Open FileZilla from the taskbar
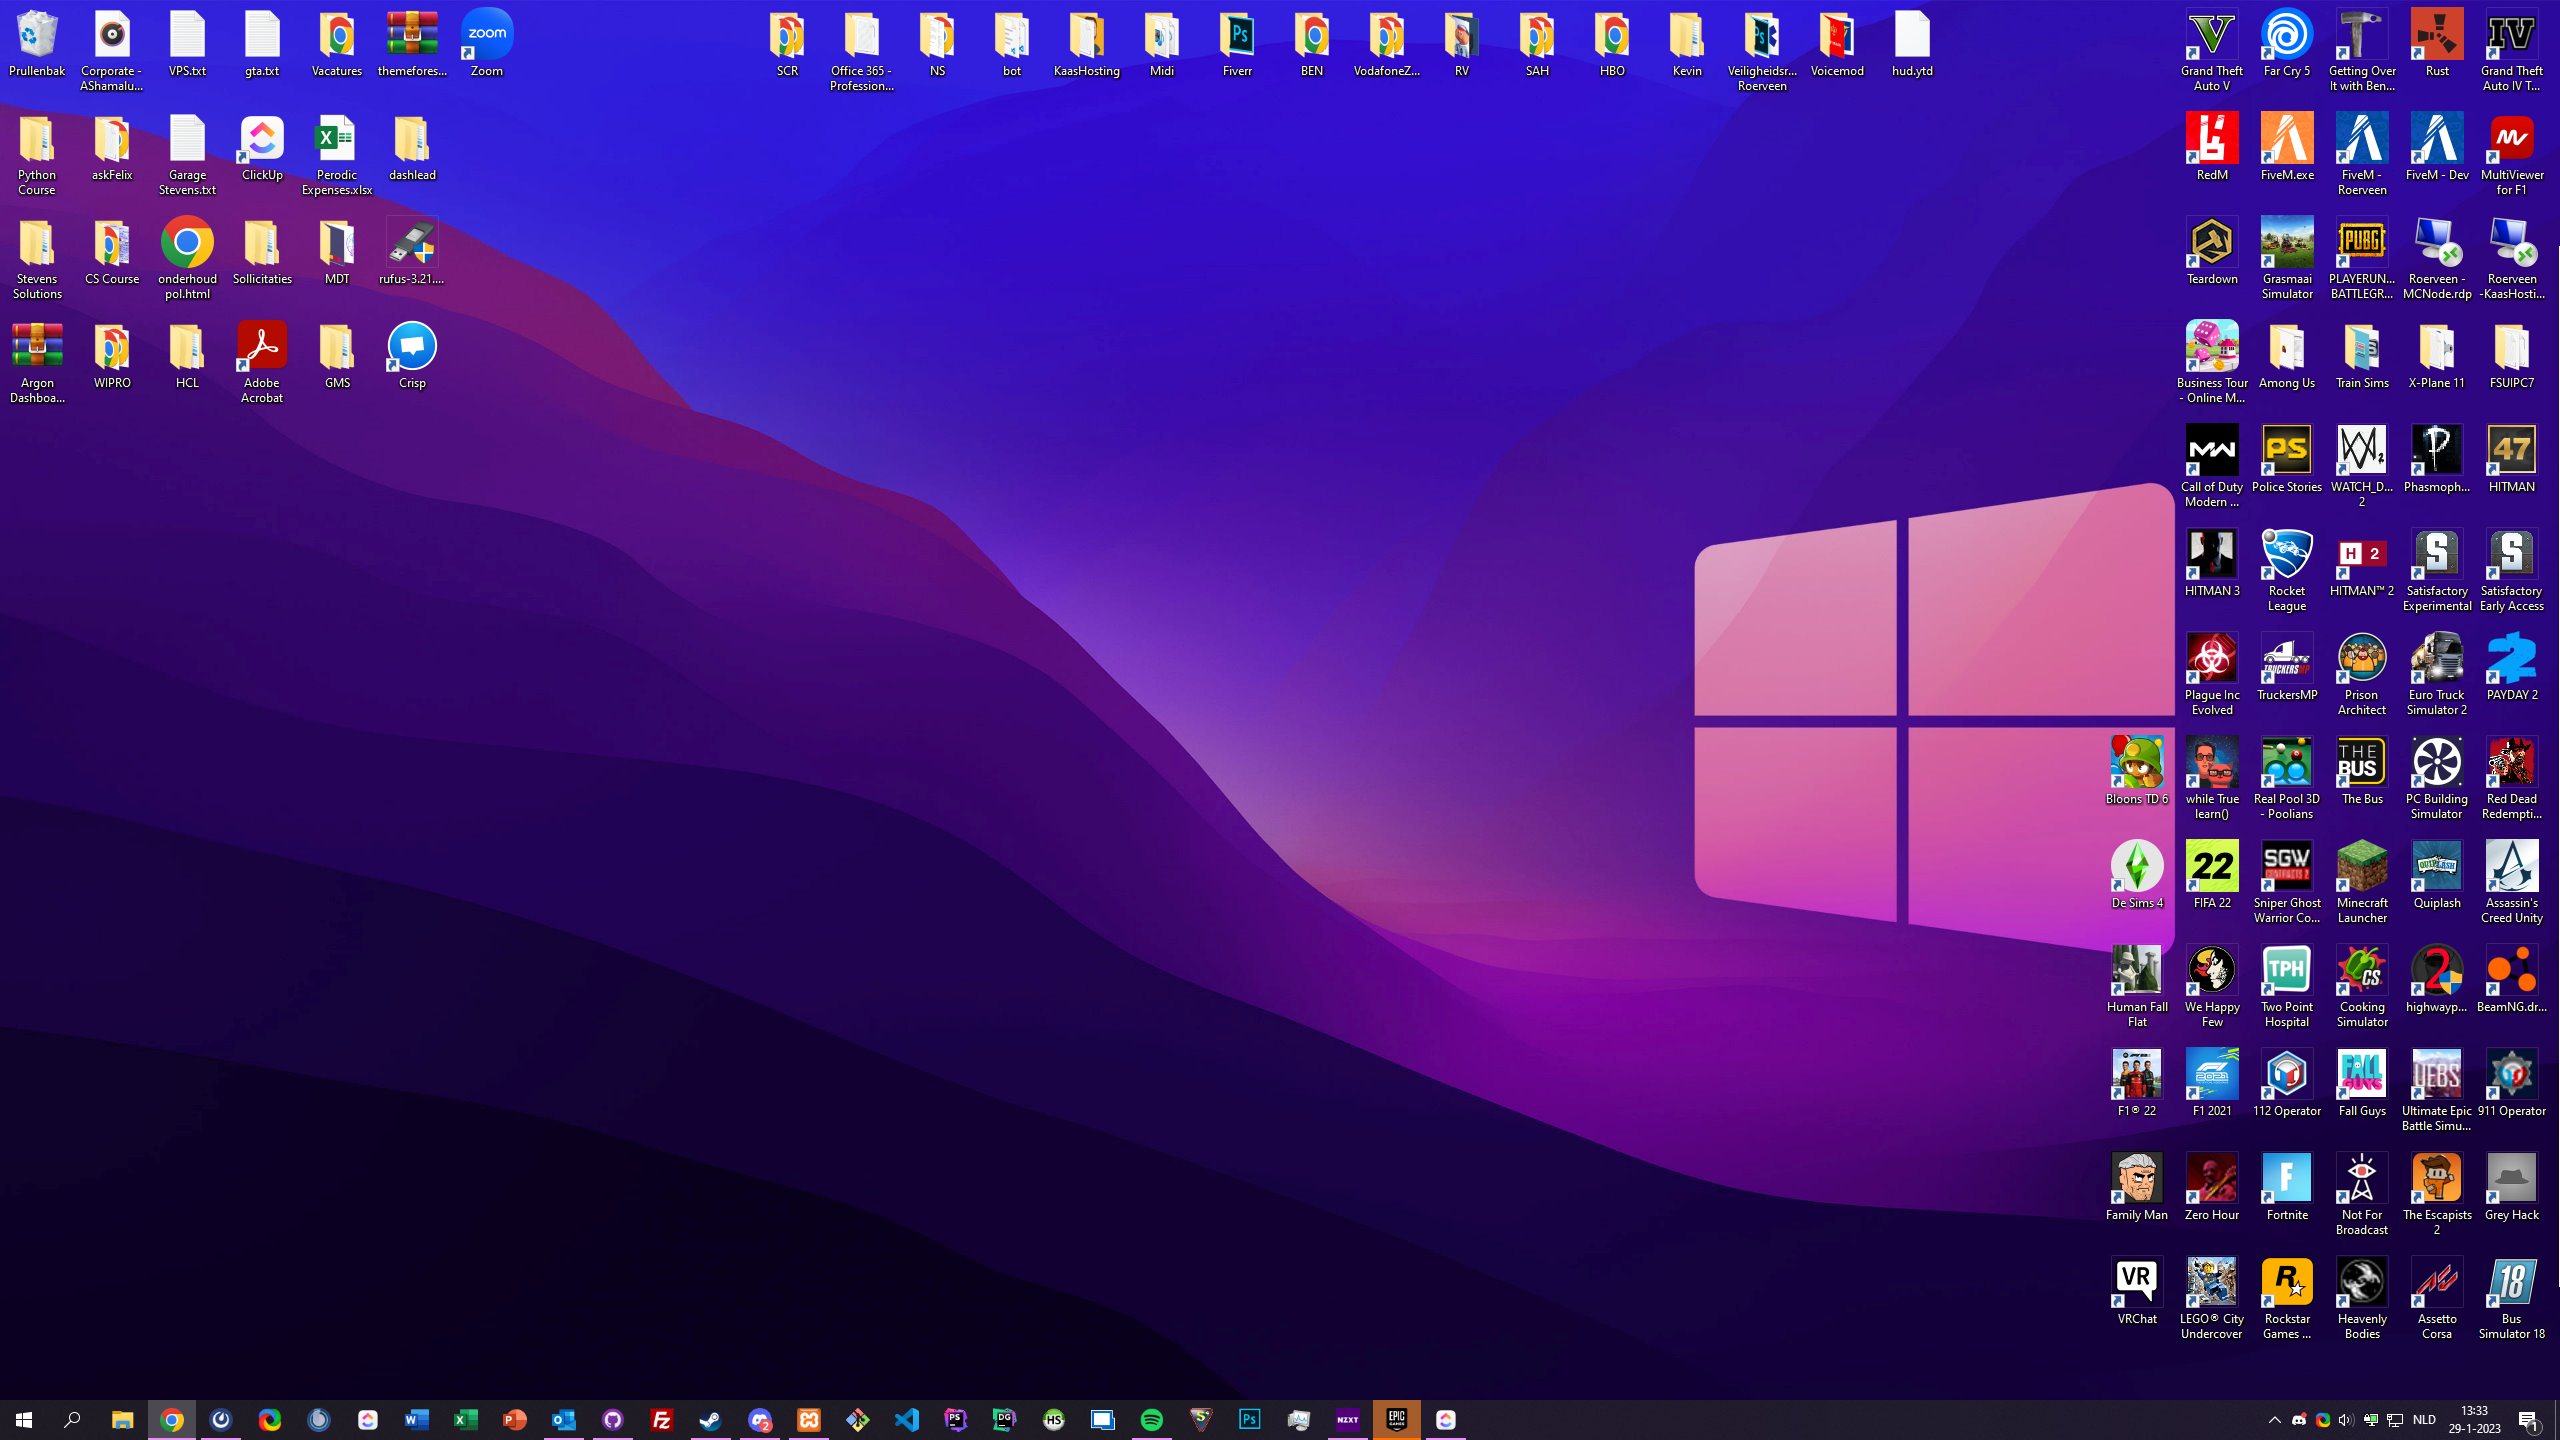The image size is (2560, 1440). click(661, 1419)
